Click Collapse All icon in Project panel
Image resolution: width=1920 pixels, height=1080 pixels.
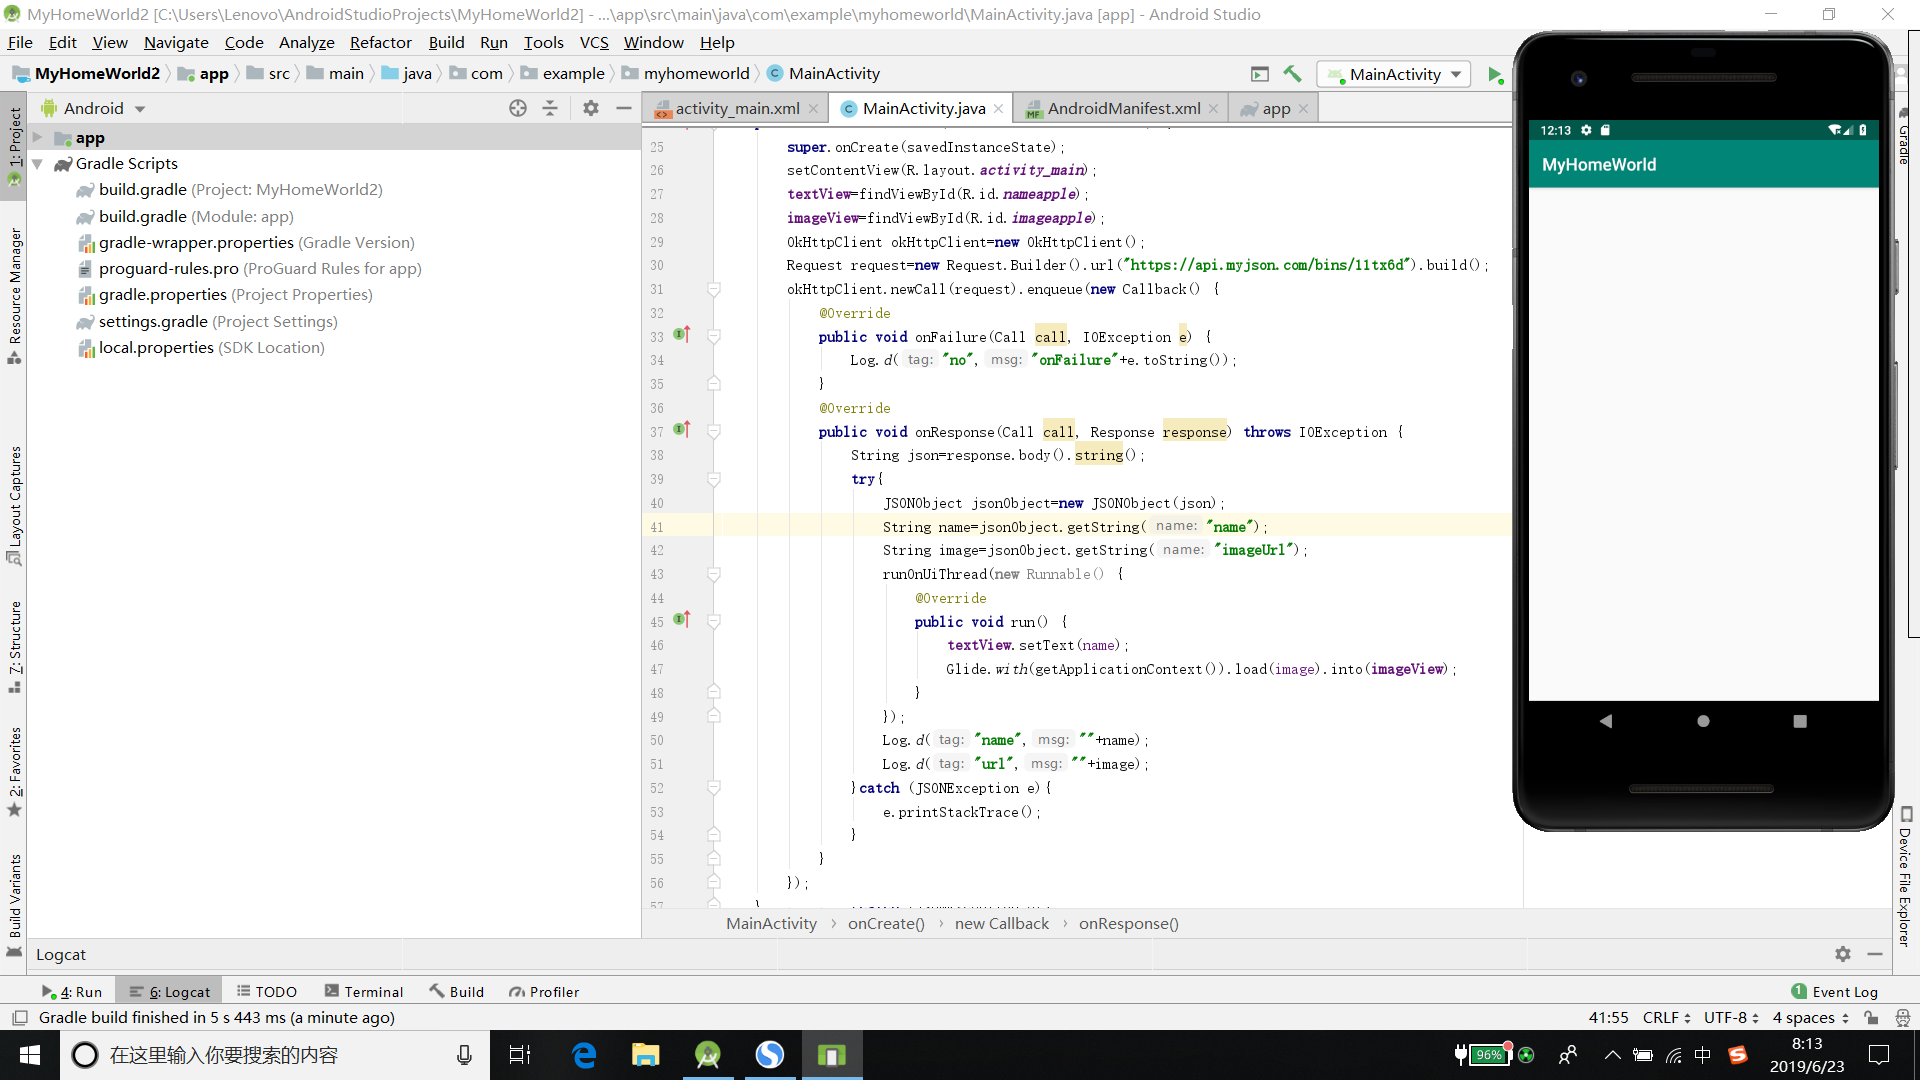[550, 108]
